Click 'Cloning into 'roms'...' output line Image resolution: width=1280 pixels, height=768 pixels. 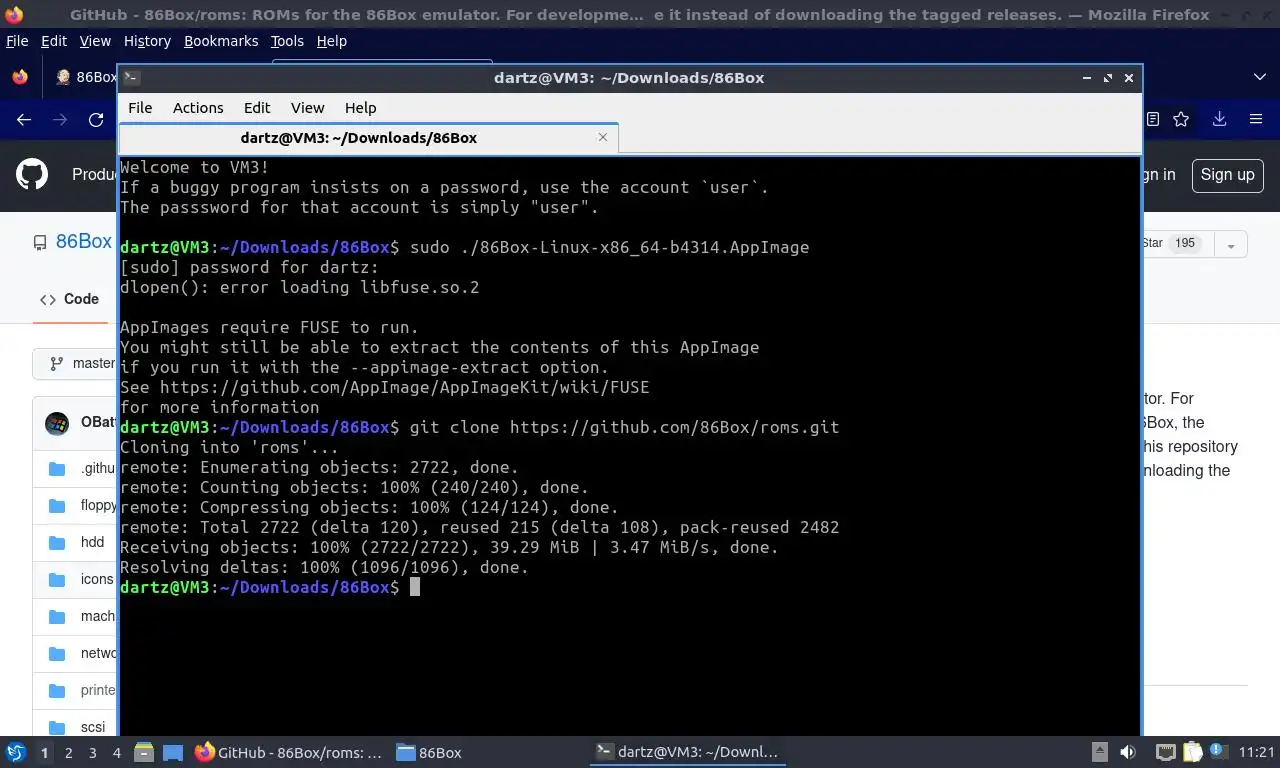[x=229, y=447]
